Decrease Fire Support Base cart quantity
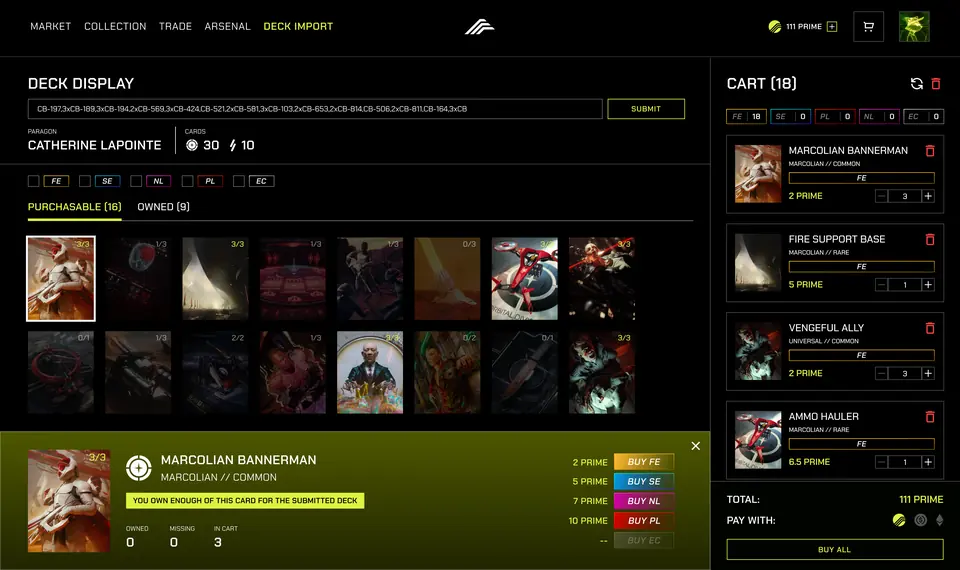The width and height of the screenshot is (960, 570). [881, 285]
